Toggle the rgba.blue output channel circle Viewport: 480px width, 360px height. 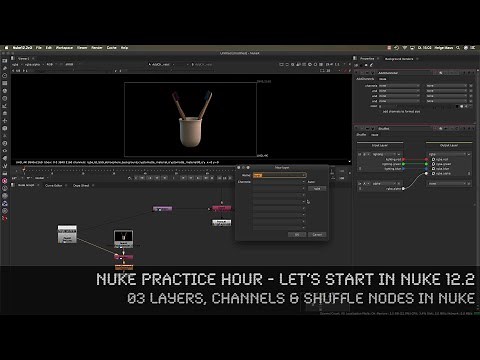click(434, 169)
